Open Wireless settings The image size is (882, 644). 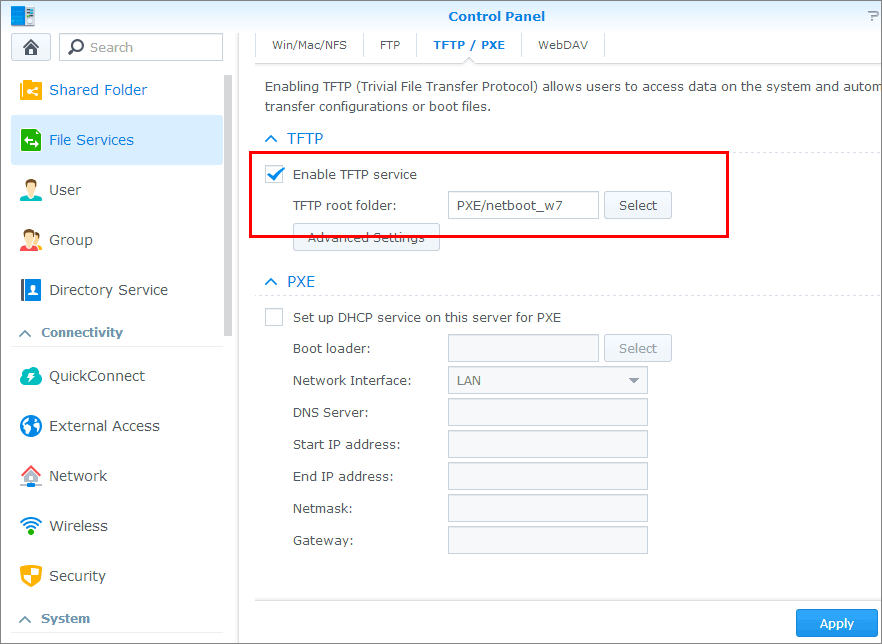tap(29, 525)
